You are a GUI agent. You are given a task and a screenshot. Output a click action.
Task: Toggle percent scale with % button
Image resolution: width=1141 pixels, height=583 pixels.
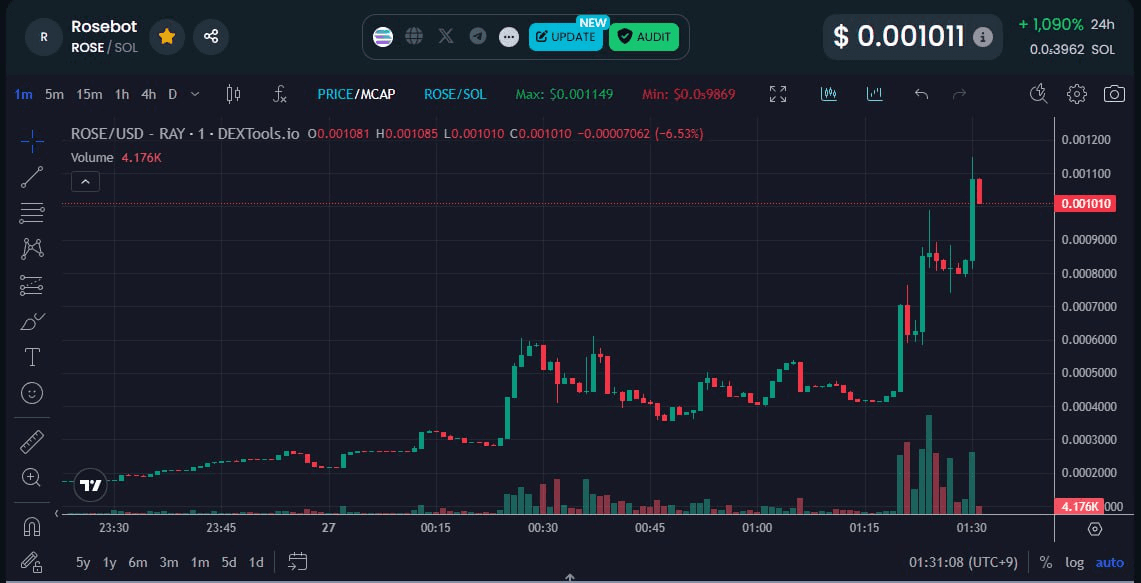1046,562
